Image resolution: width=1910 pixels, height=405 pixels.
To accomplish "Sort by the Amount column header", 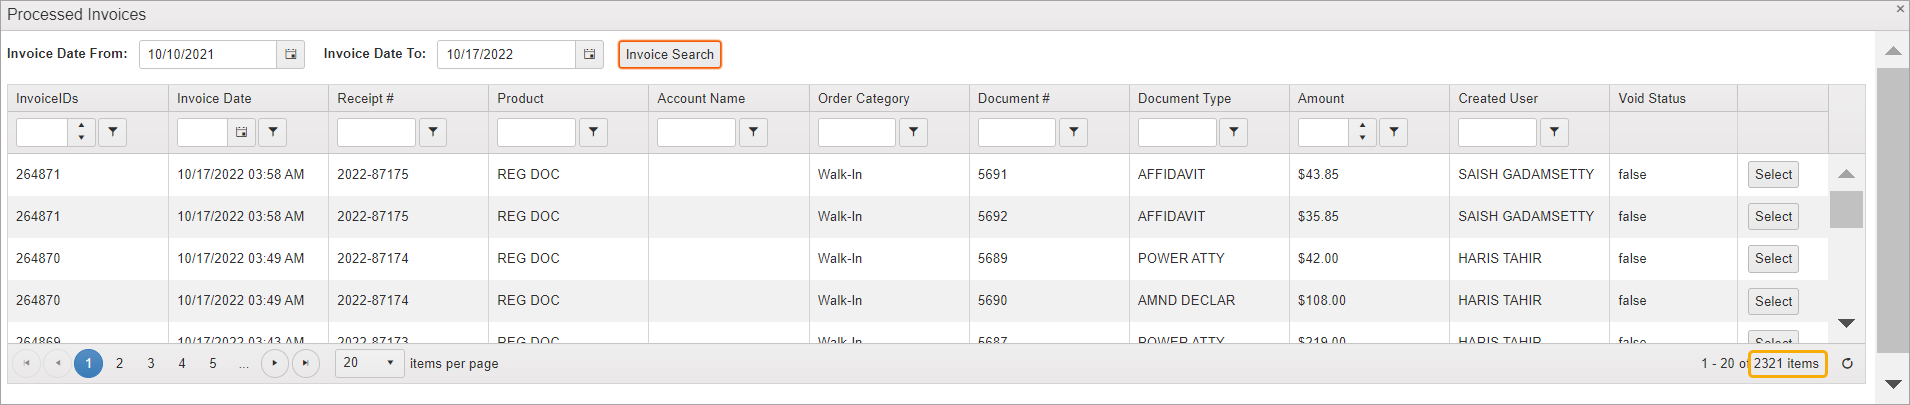I will 1320,98.
